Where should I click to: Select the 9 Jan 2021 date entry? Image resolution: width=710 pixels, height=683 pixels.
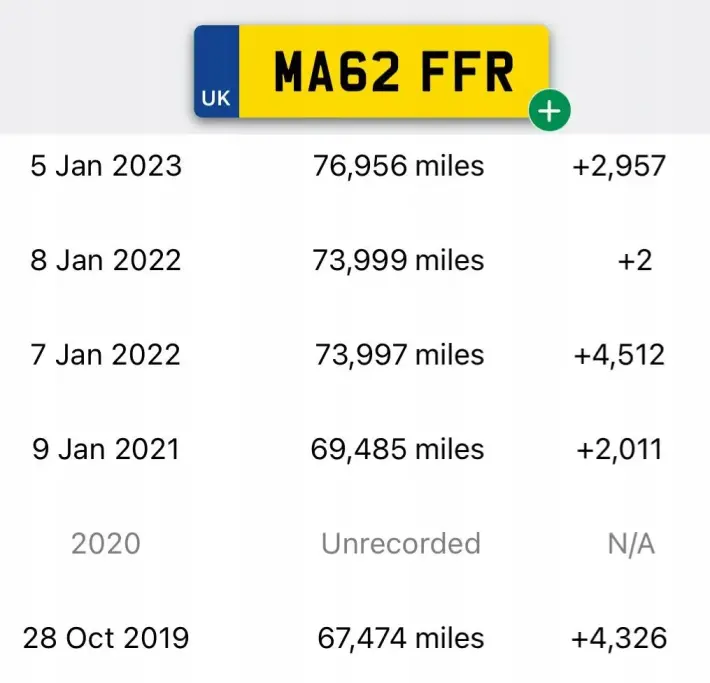pos(106,449)
